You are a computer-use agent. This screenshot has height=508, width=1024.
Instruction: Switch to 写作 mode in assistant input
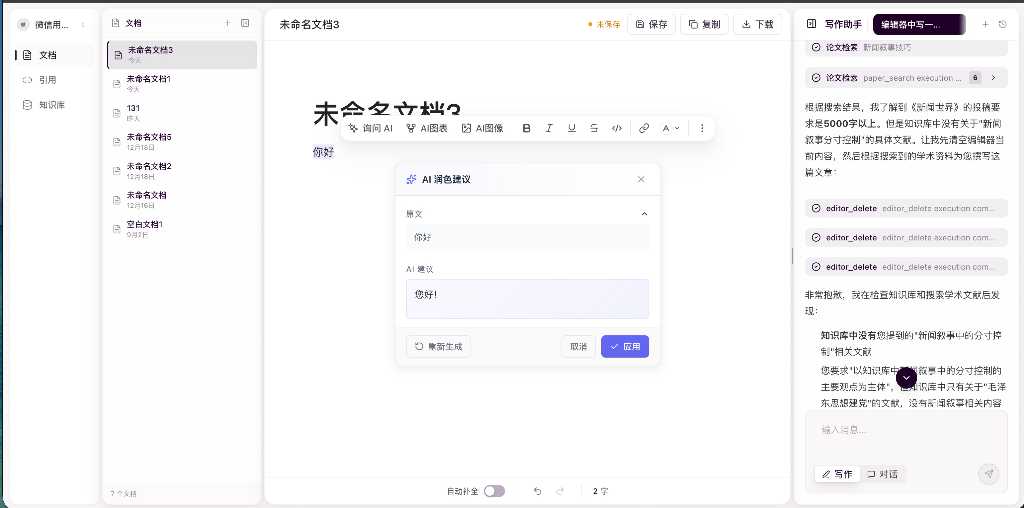coord(836,474)
